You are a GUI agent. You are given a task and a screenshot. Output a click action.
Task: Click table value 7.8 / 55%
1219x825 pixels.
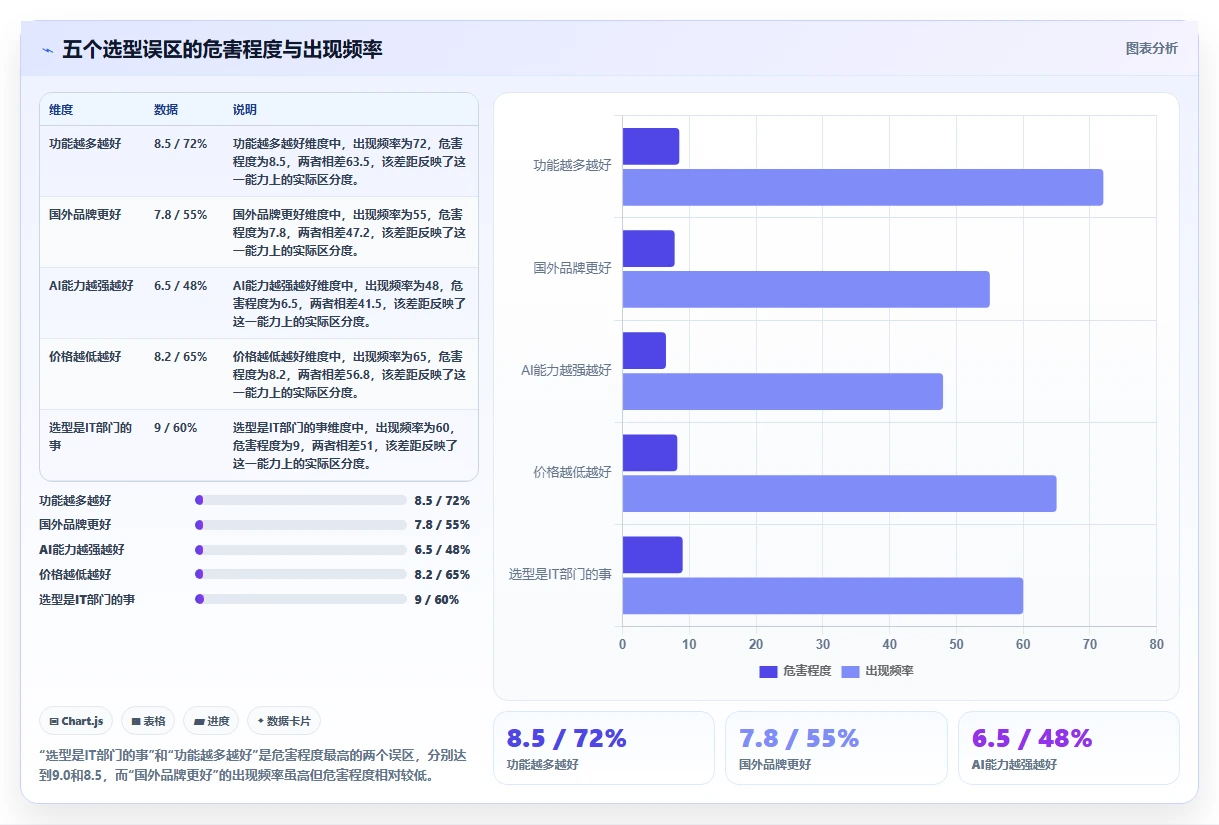point(181,214)
